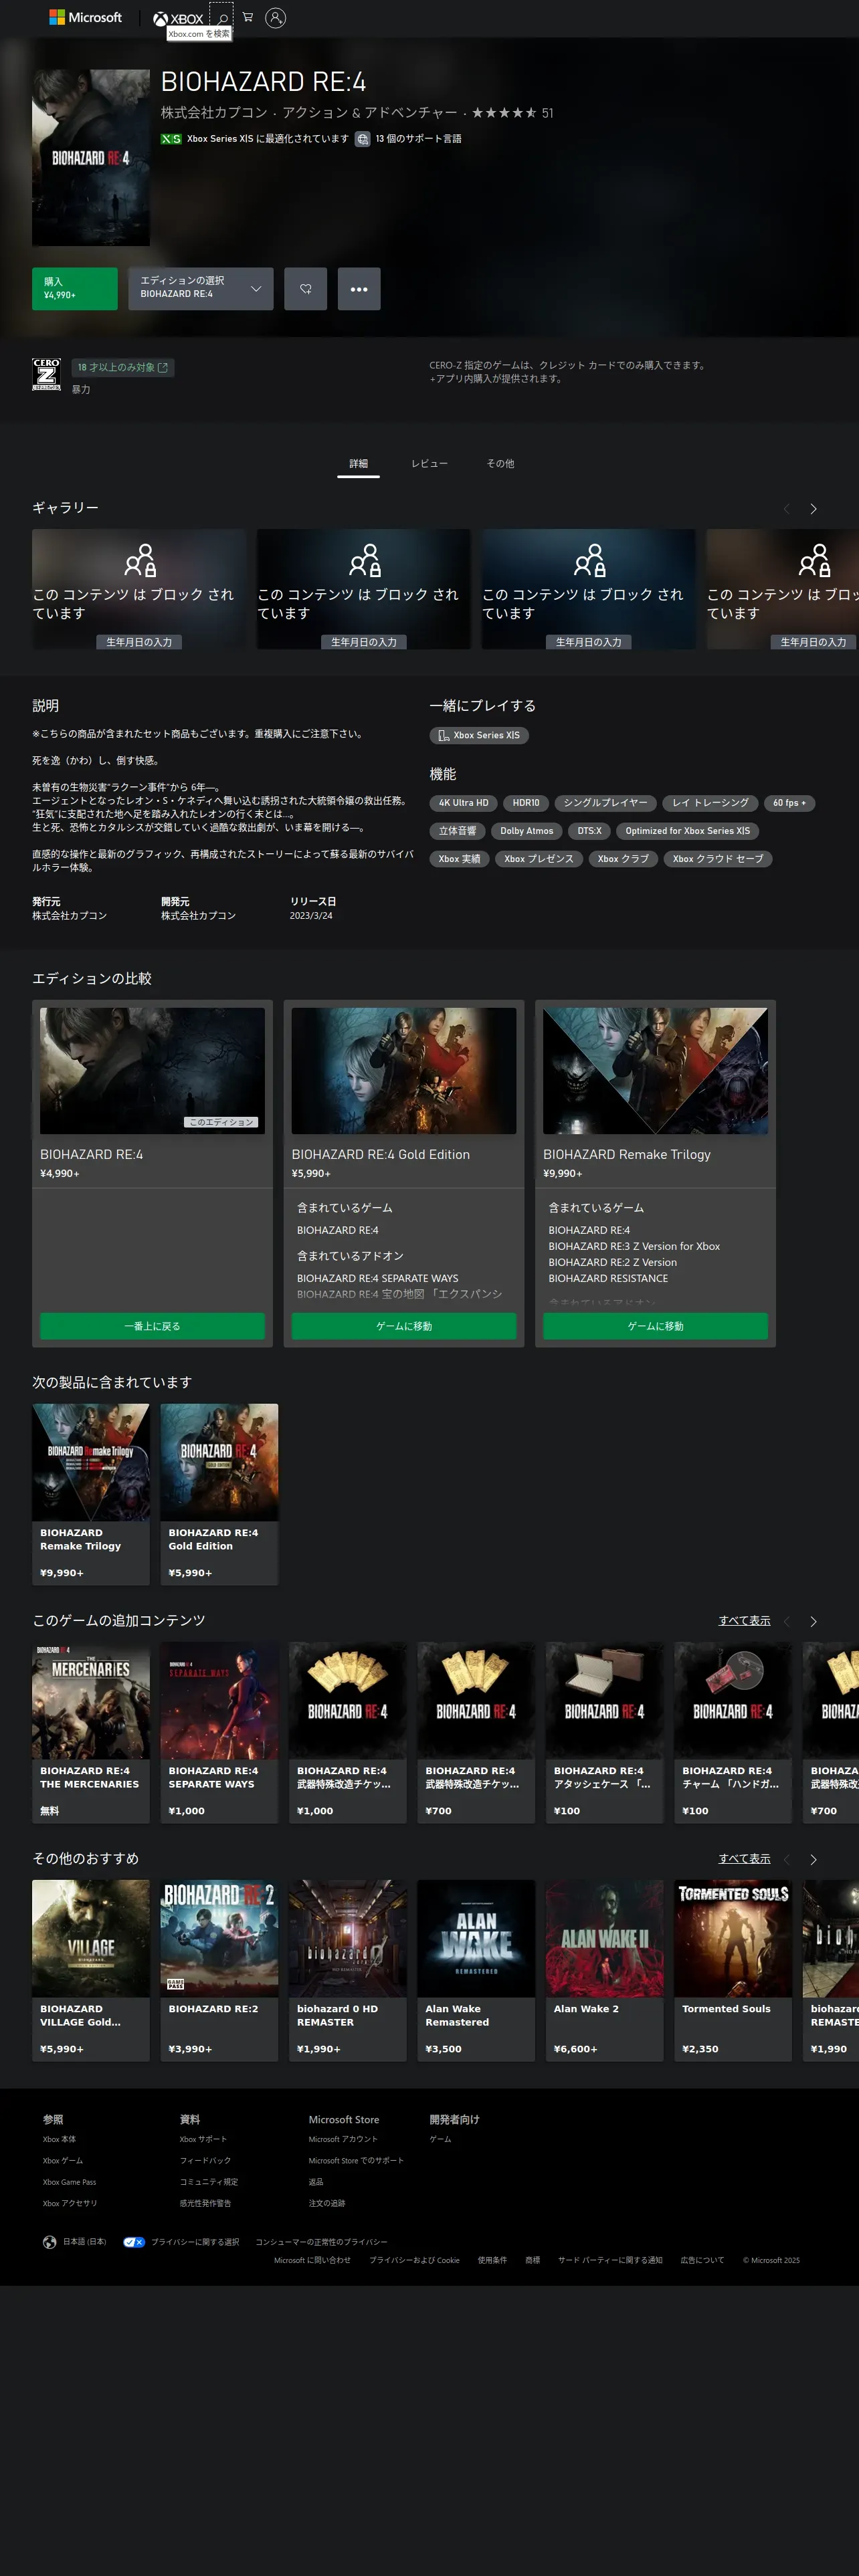Show next recommendations arrow
Screen dimensions: 859x2576
(813, 1859)
